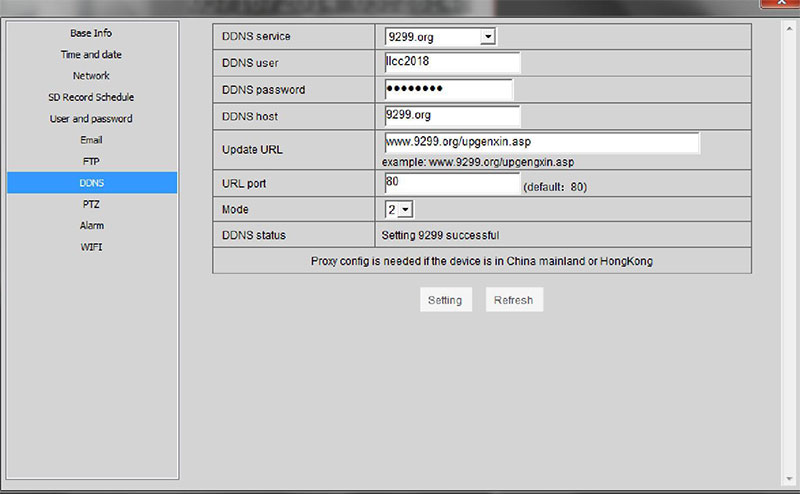Switch to the Email settings page
The image size is (800, 494).
91,140
